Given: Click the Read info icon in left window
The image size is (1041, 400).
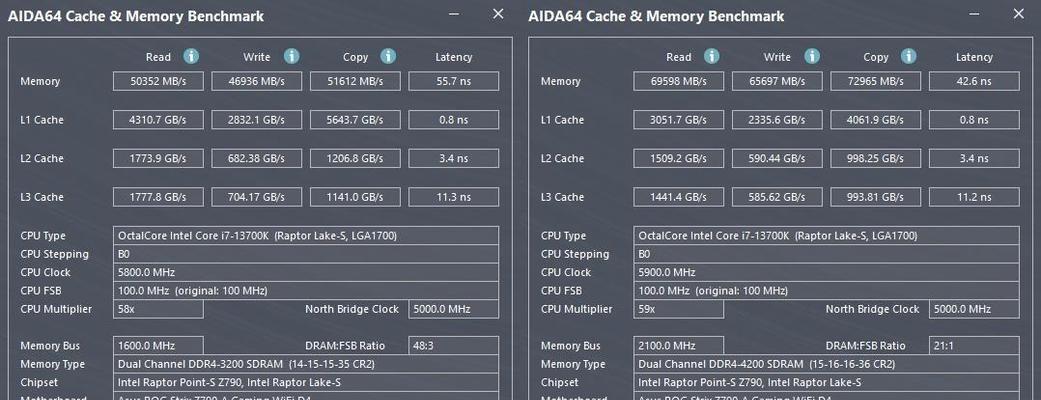Looking at the screenshot, I should (191, 57).
